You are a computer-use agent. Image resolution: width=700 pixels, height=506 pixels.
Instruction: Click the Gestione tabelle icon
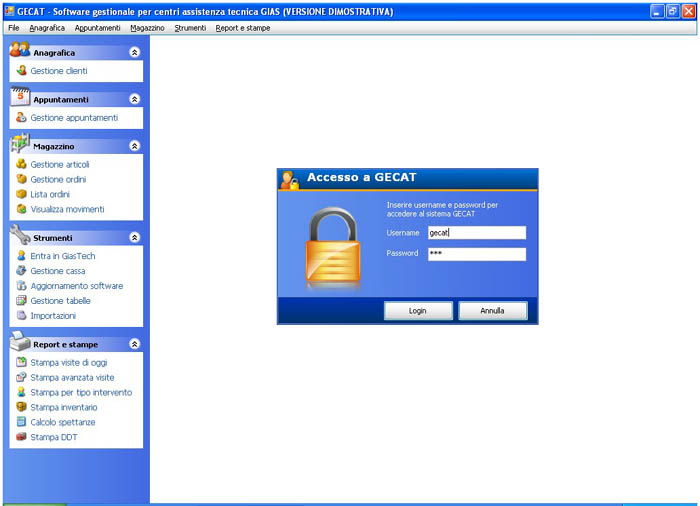(x=21, y=301)
